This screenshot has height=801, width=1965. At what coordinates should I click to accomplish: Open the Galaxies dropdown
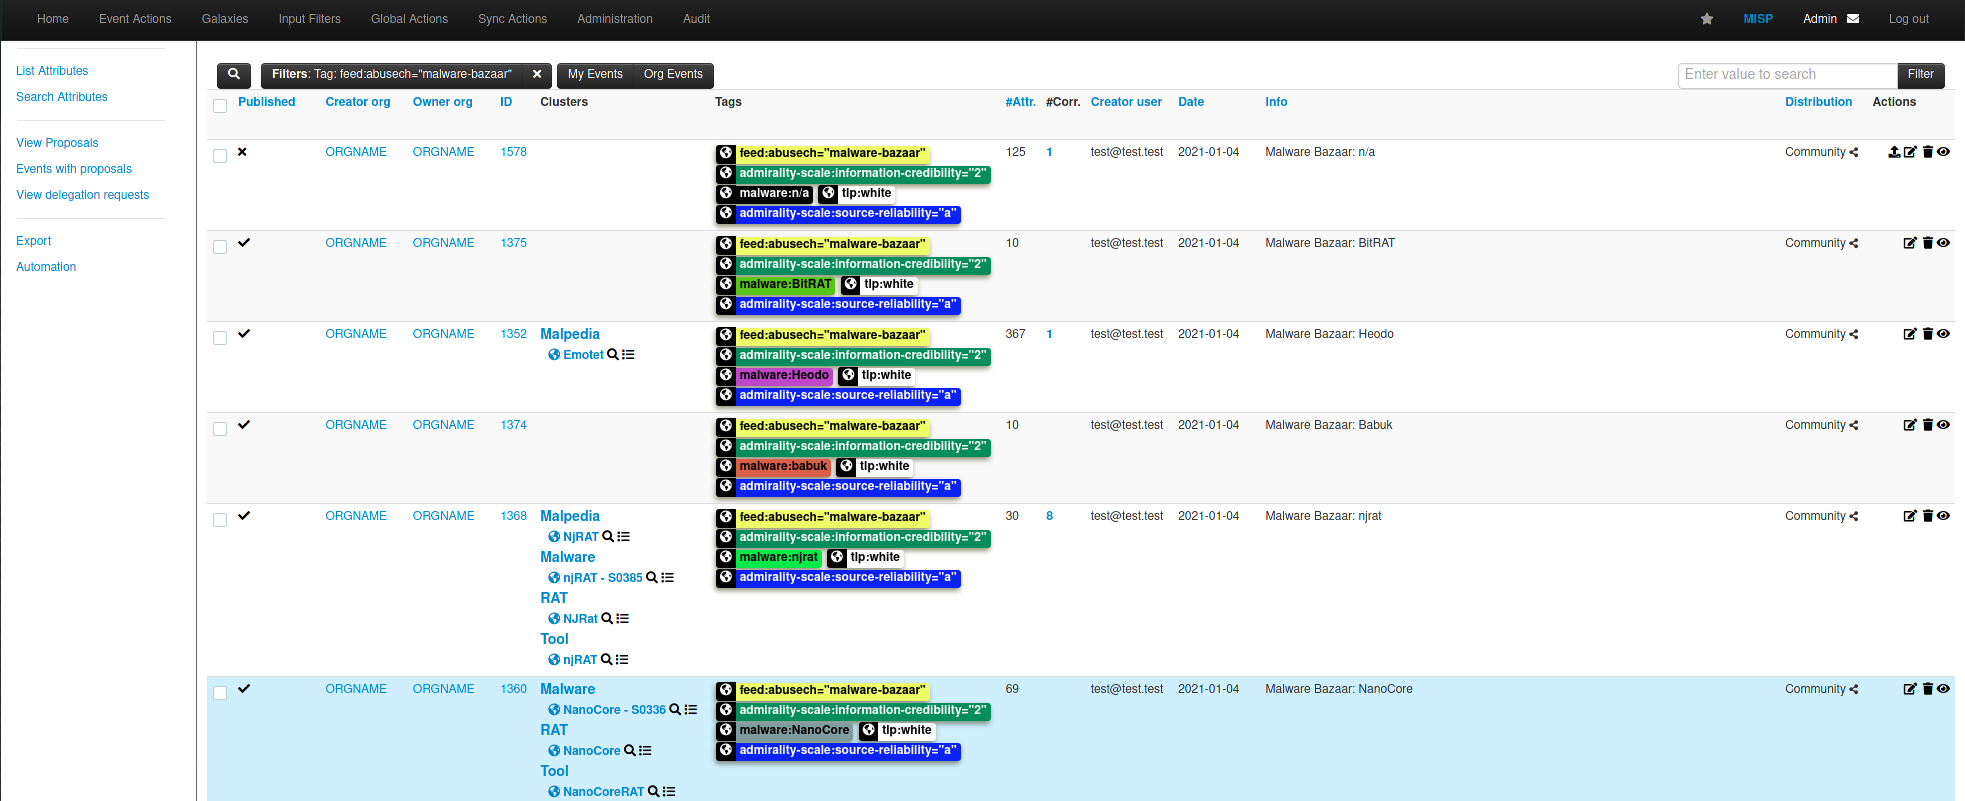click(x=225, y=19)
